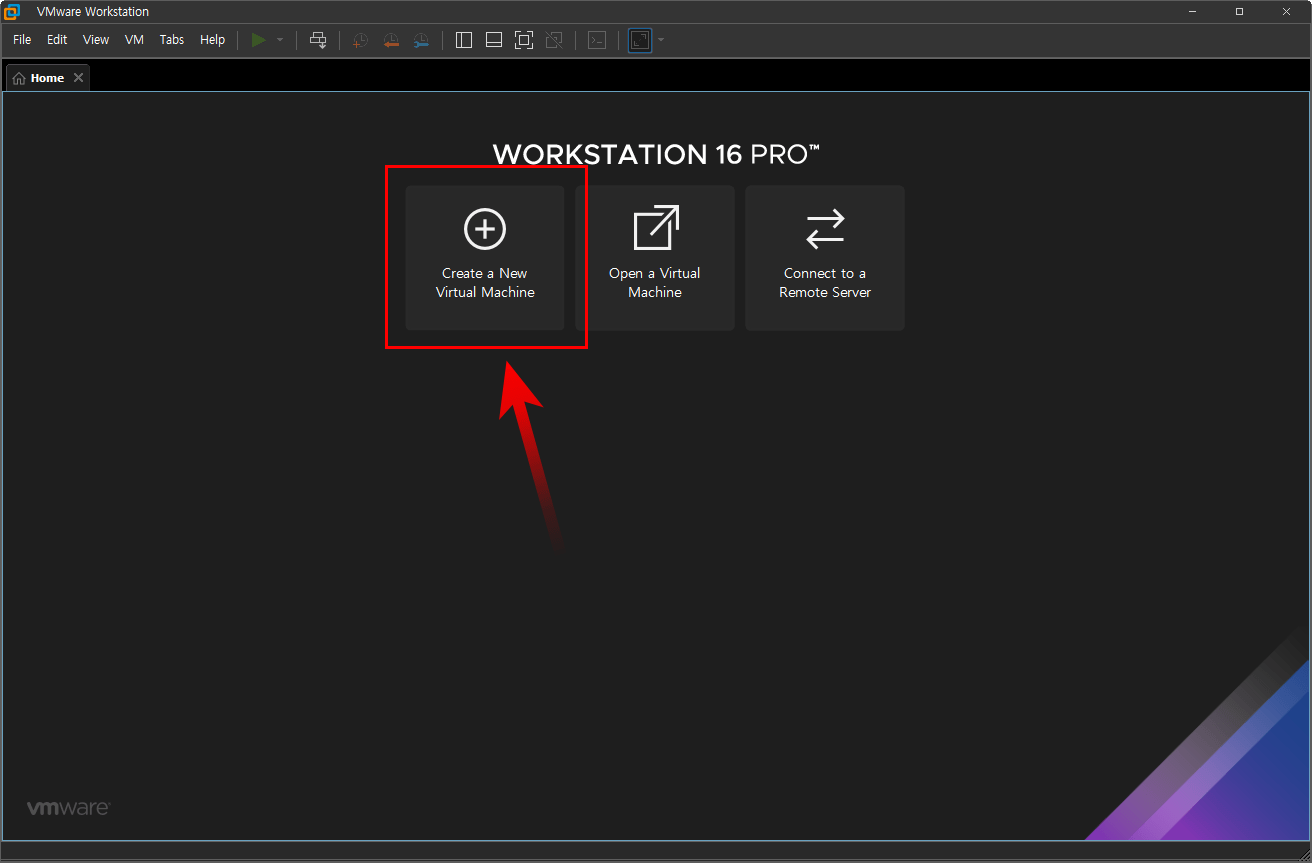The width and height of the screenshot is (1312, 863).
Task: Open the Edit menu
Action: 57,40
